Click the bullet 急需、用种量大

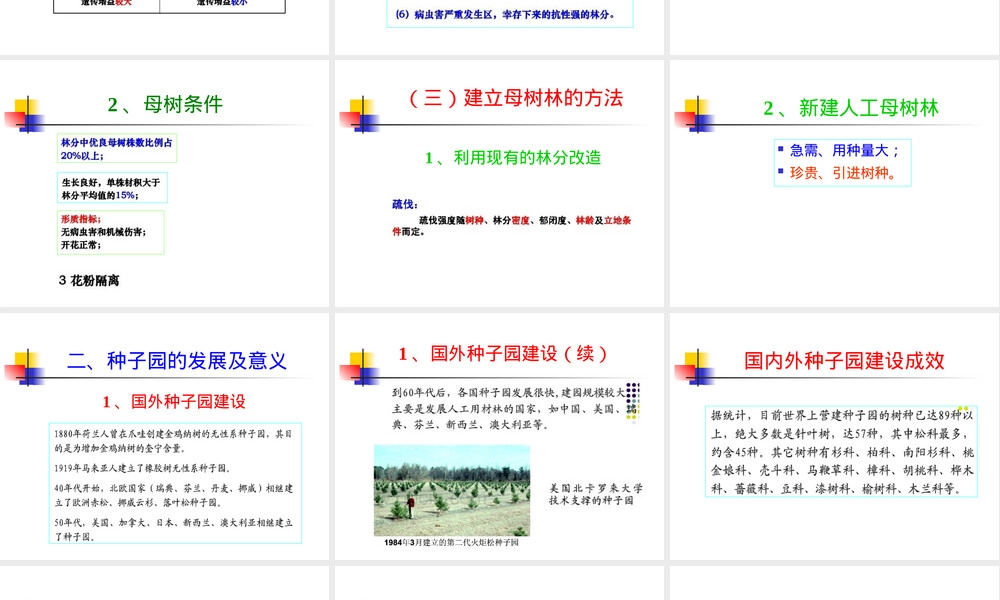843,150
